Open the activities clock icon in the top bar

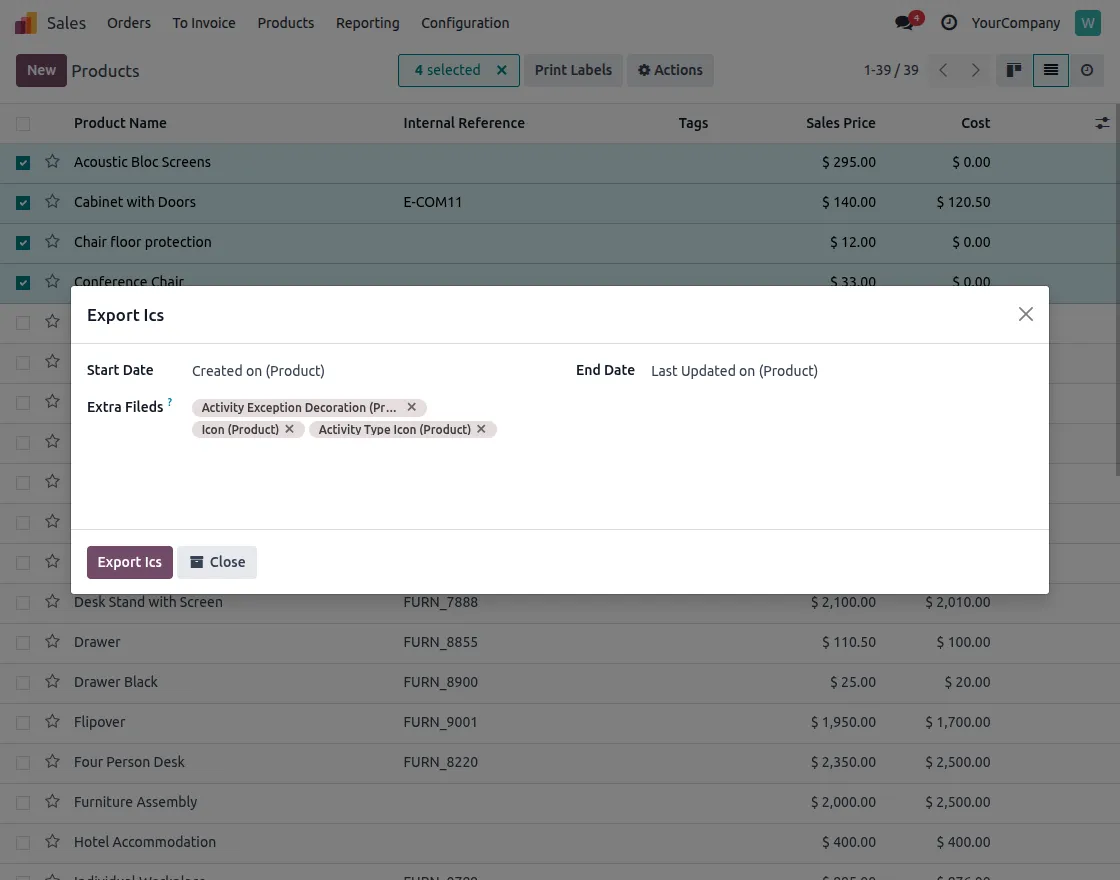click(948, 22)
